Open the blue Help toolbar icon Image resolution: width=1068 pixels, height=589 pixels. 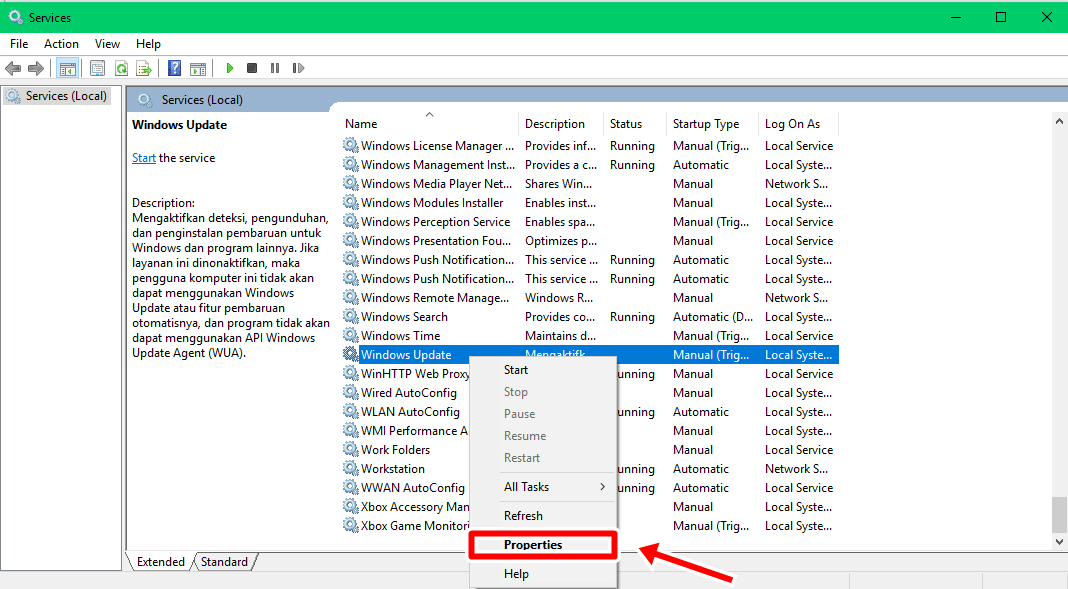[174, 68]
